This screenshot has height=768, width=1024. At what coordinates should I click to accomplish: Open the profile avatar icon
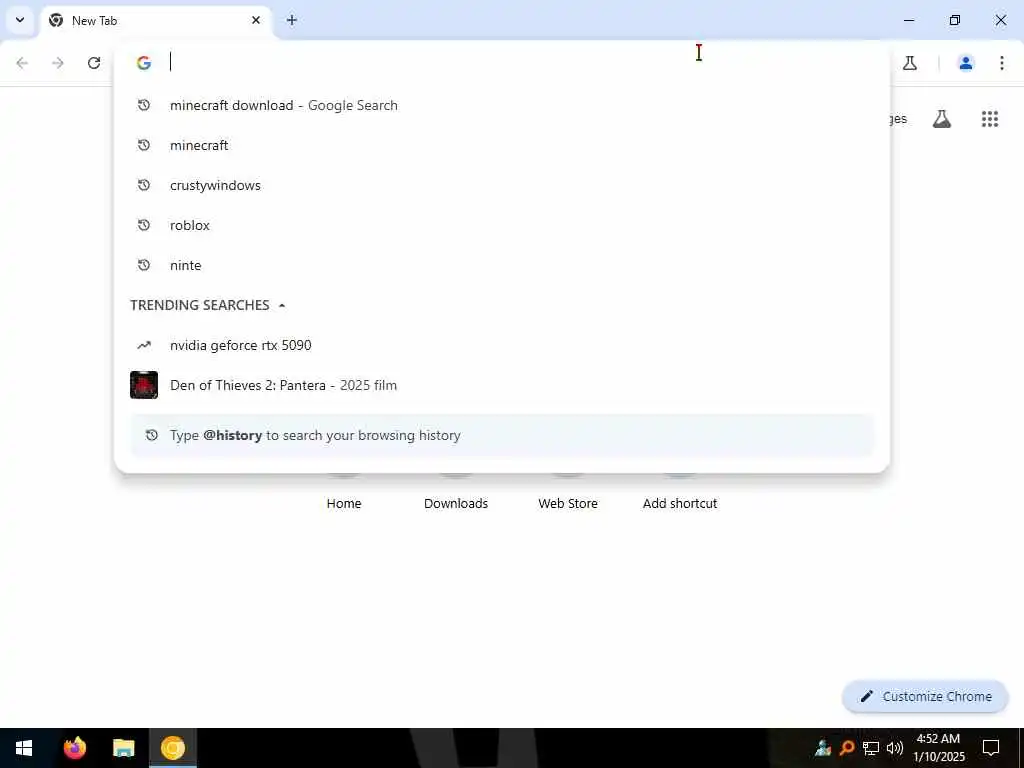pos(966,63)
